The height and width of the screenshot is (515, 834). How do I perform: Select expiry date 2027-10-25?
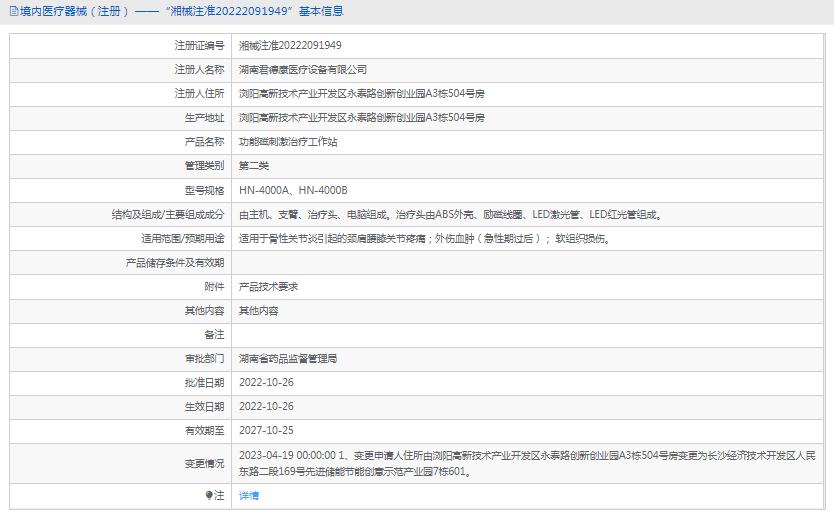point(266,431)
